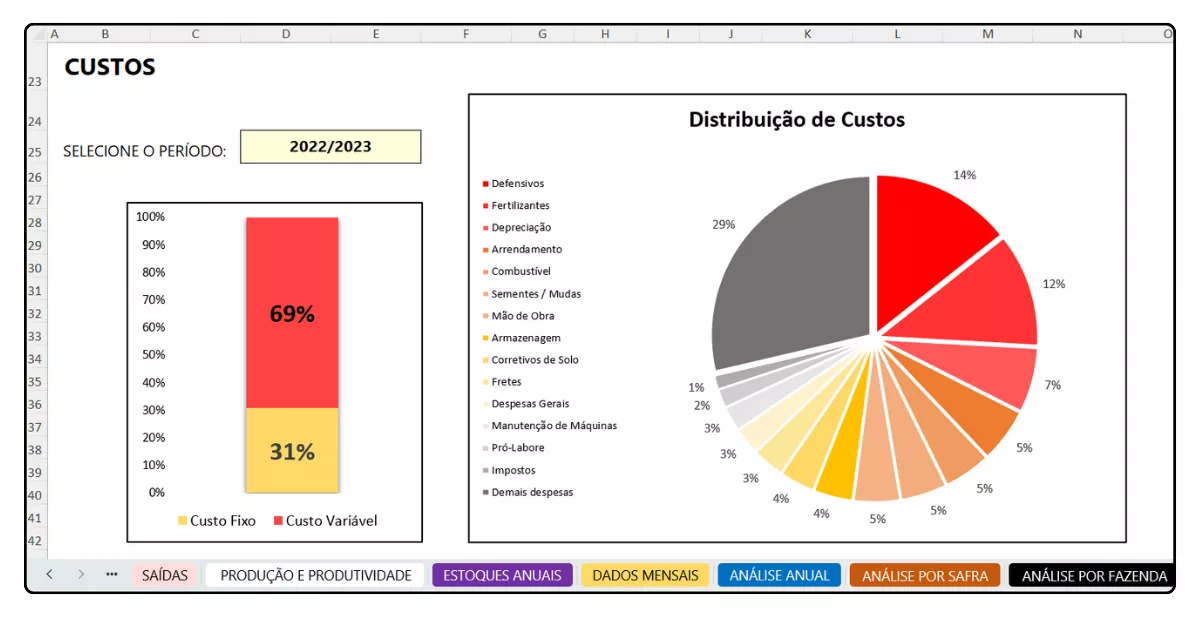
Task: Open the PRODUÇÃO E PRODUTIVIDADE sheet tab
Action: [x=315, y=576]
